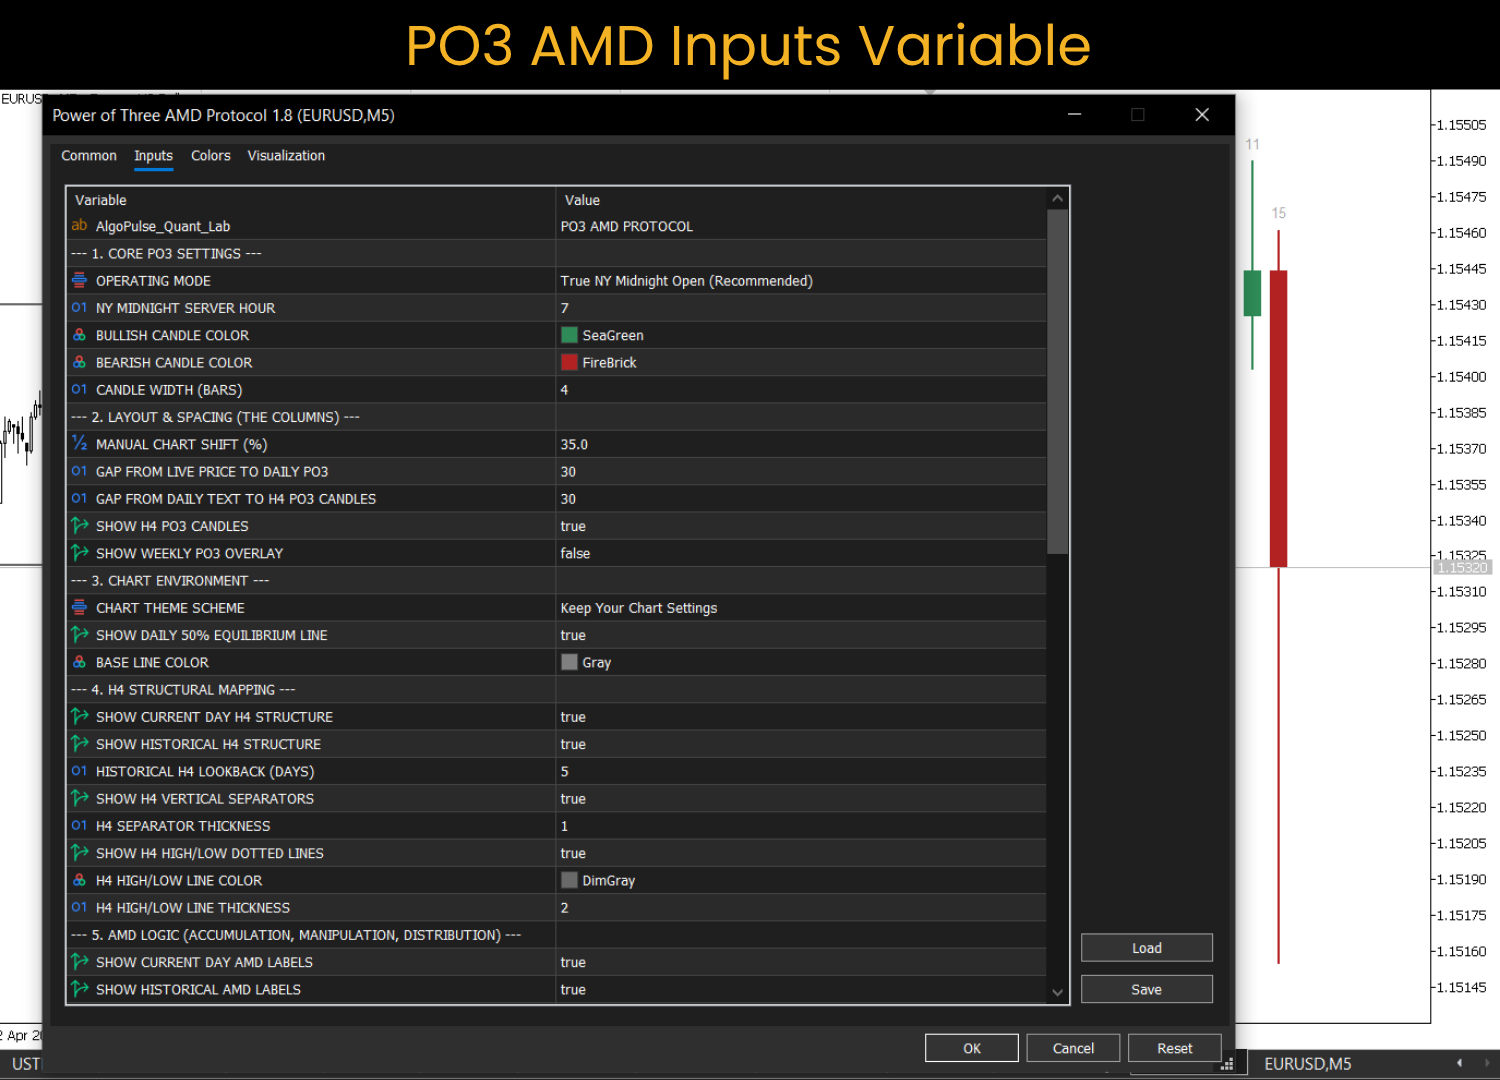Click the chart grid icon near EURUSD,M5 status
The image size is (1500, 1080).
click(1229, 1063)
